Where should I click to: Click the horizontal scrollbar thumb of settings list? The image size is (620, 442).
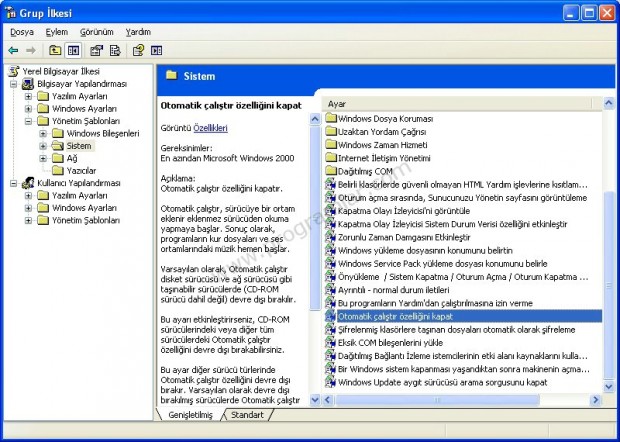437,400
